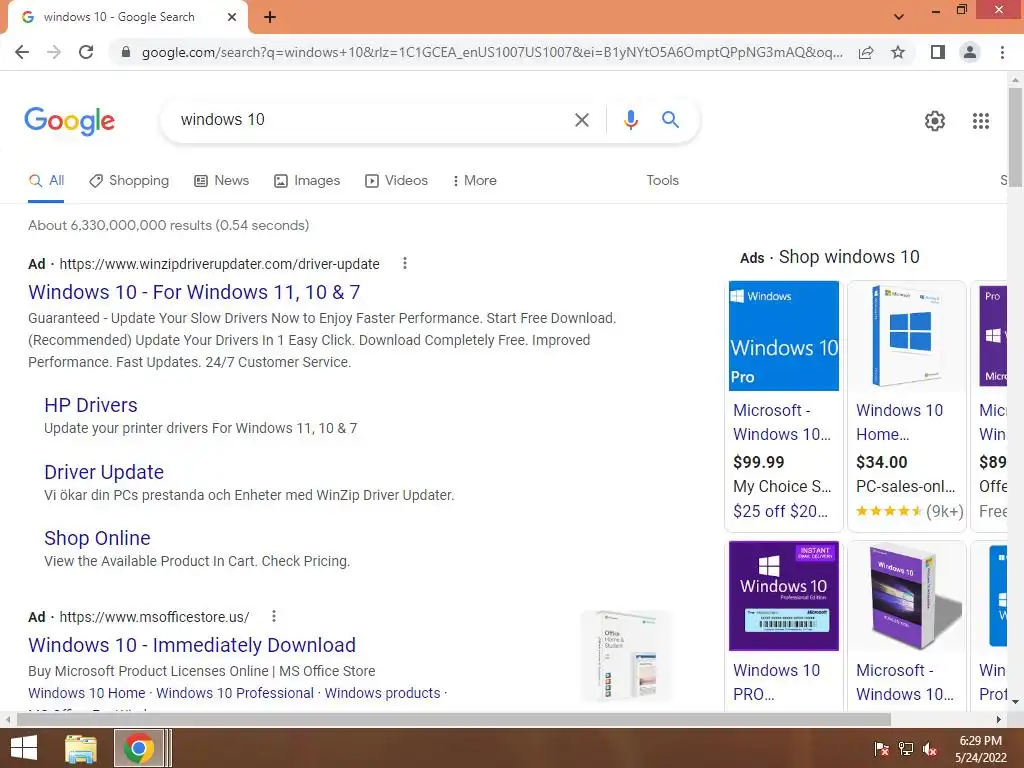This screenshot has height=768, width=1024.
Task: Click the '(9k+)' star rating
Action: point(910,511)
